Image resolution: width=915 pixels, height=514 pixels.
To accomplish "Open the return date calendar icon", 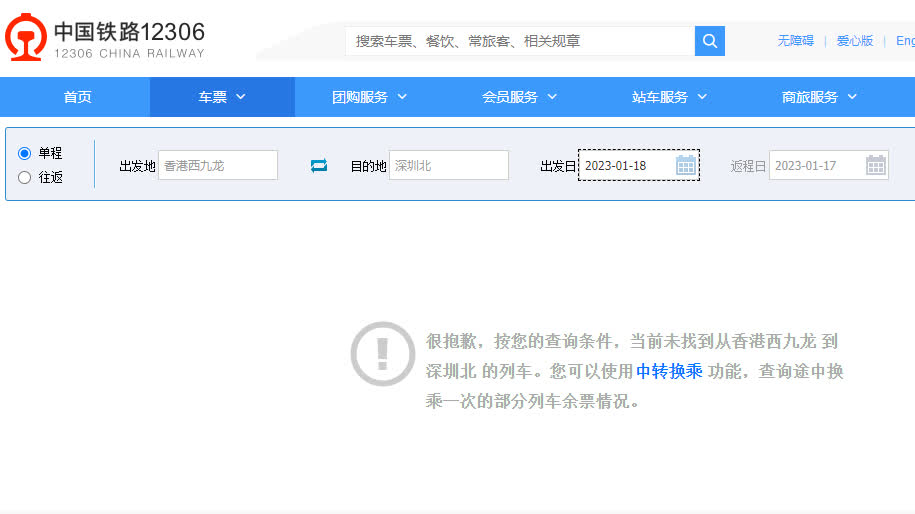I will coord(876,165).
